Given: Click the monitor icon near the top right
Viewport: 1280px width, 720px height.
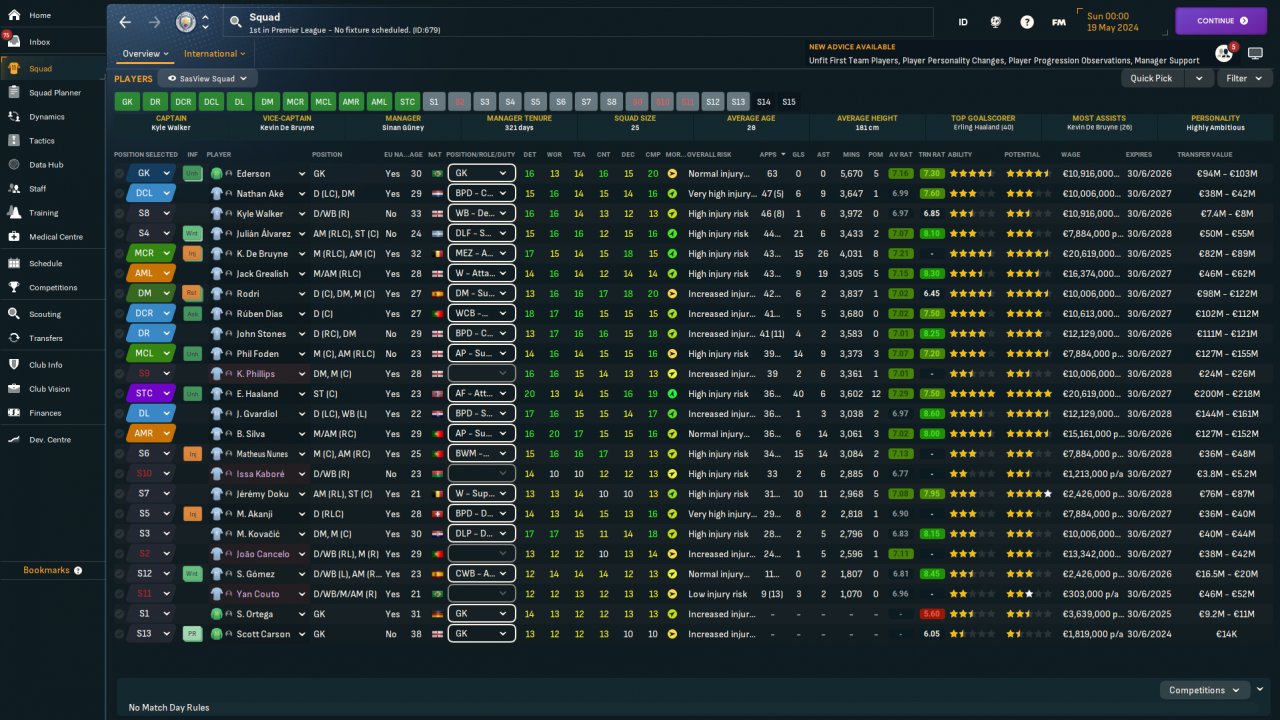Looking at the screenshot, I should click(1256, 53).
